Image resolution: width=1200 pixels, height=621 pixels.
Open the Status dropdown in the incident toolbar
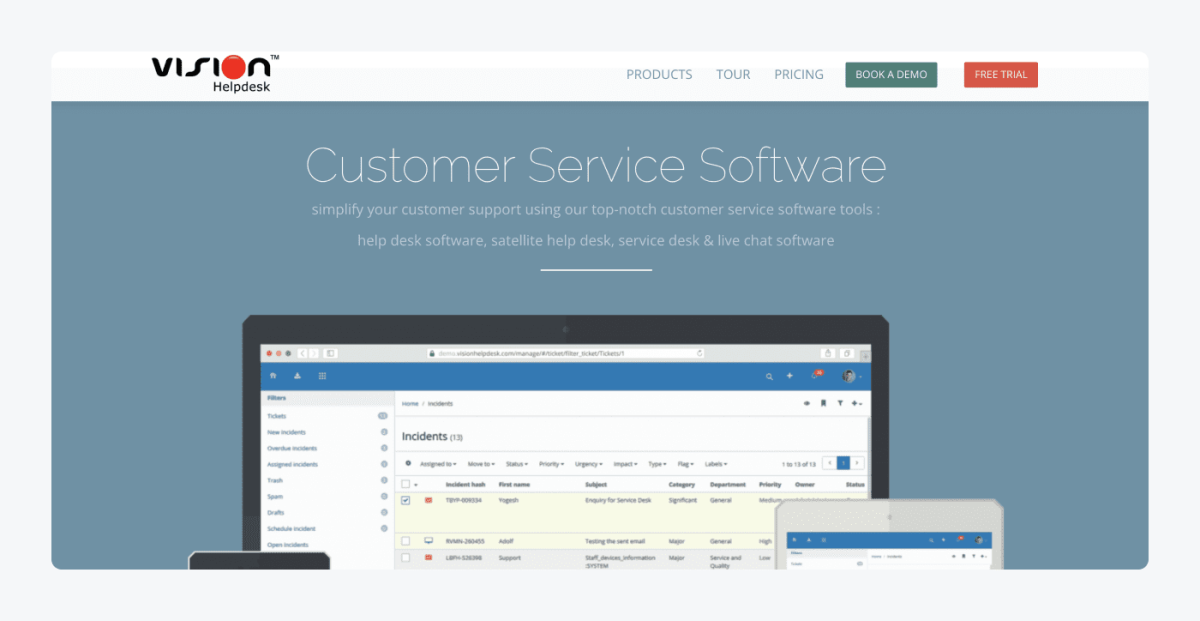tap(516, 464)
